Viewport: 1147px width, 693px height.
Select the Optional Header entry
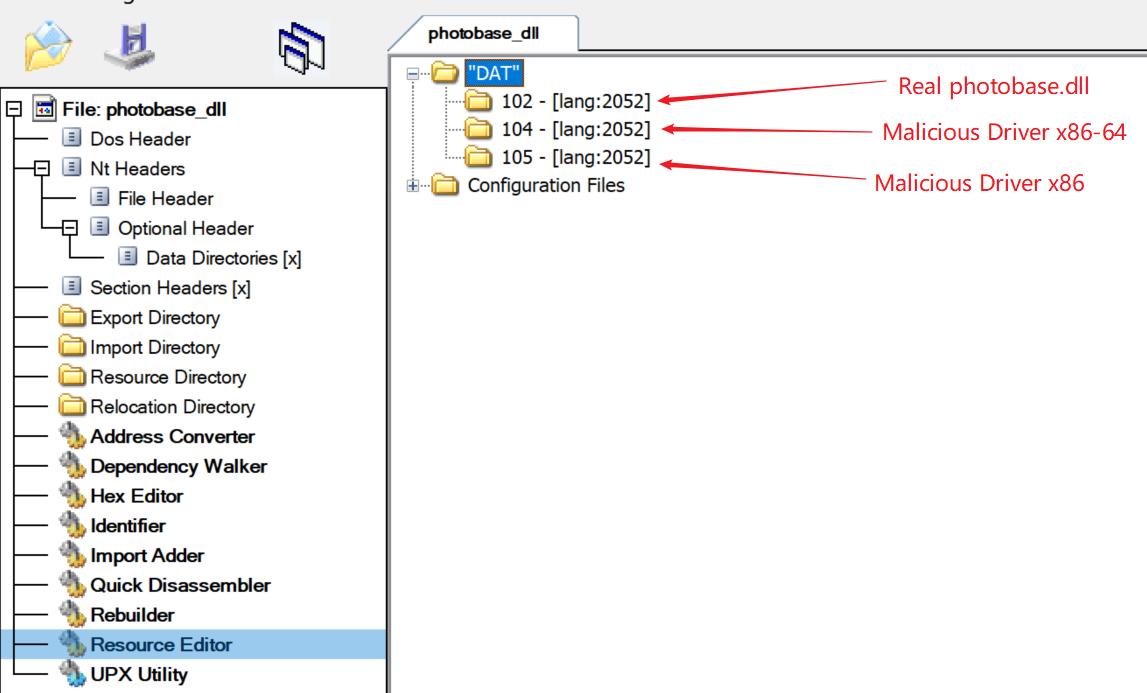[x=186, y=228]
